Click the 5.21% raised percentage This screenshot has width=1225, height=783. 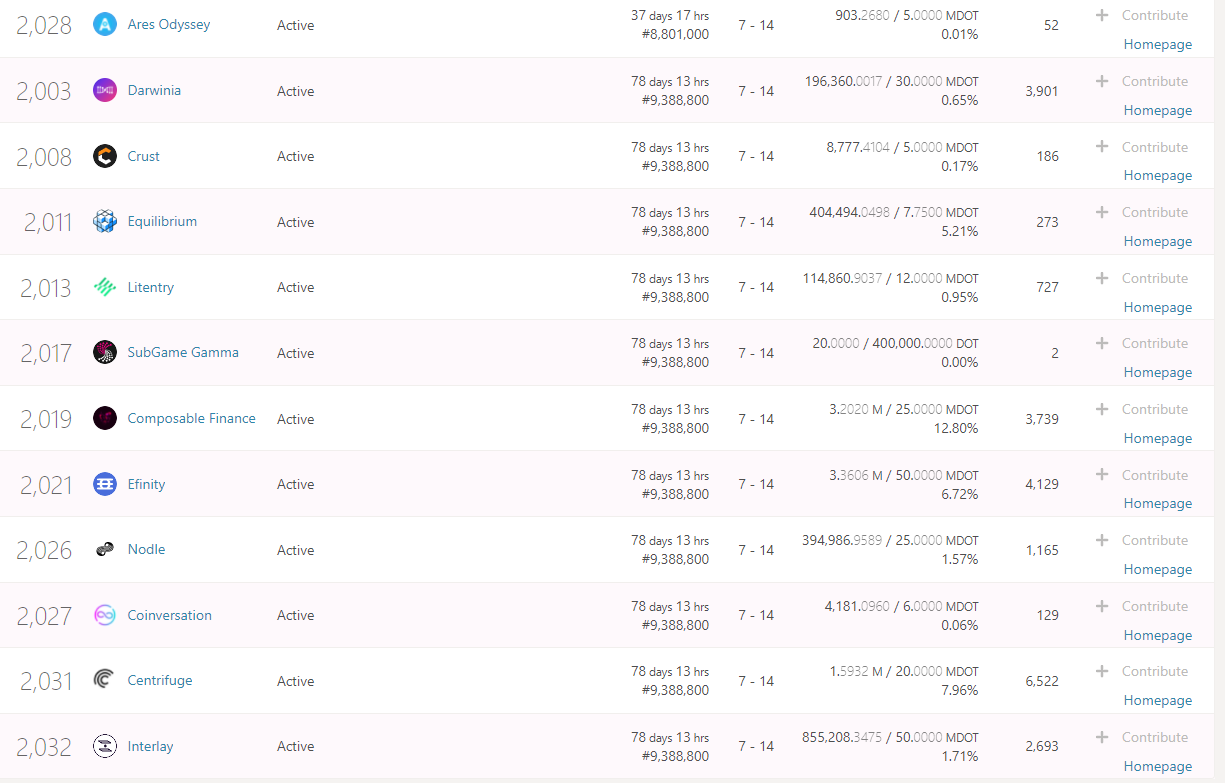(960, 231)
